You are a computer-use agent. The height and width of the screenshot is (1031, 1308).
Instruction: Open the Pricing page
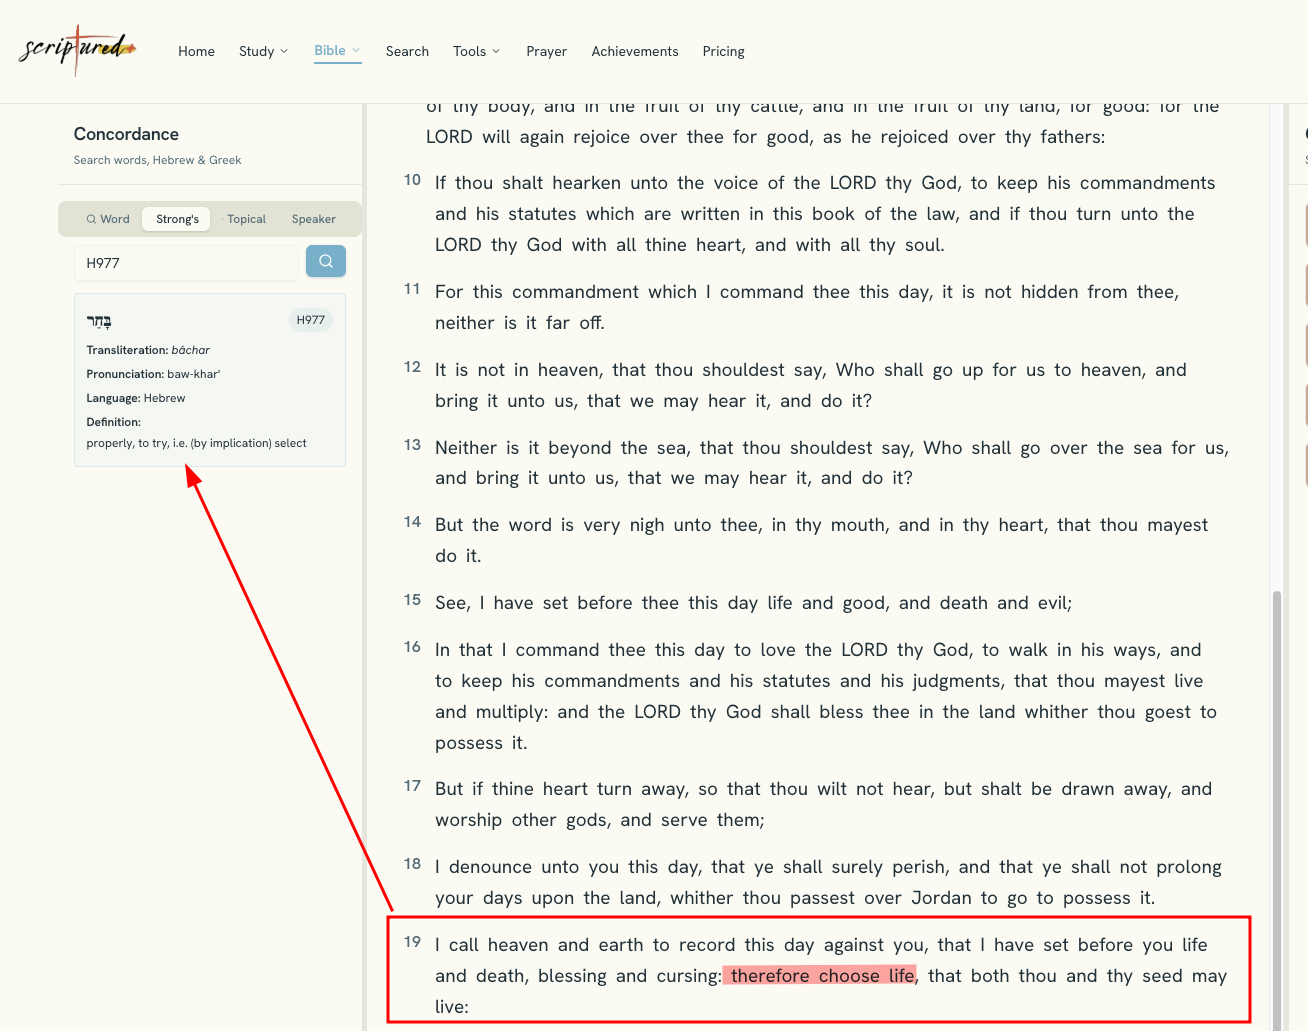(x=723, y=51)
